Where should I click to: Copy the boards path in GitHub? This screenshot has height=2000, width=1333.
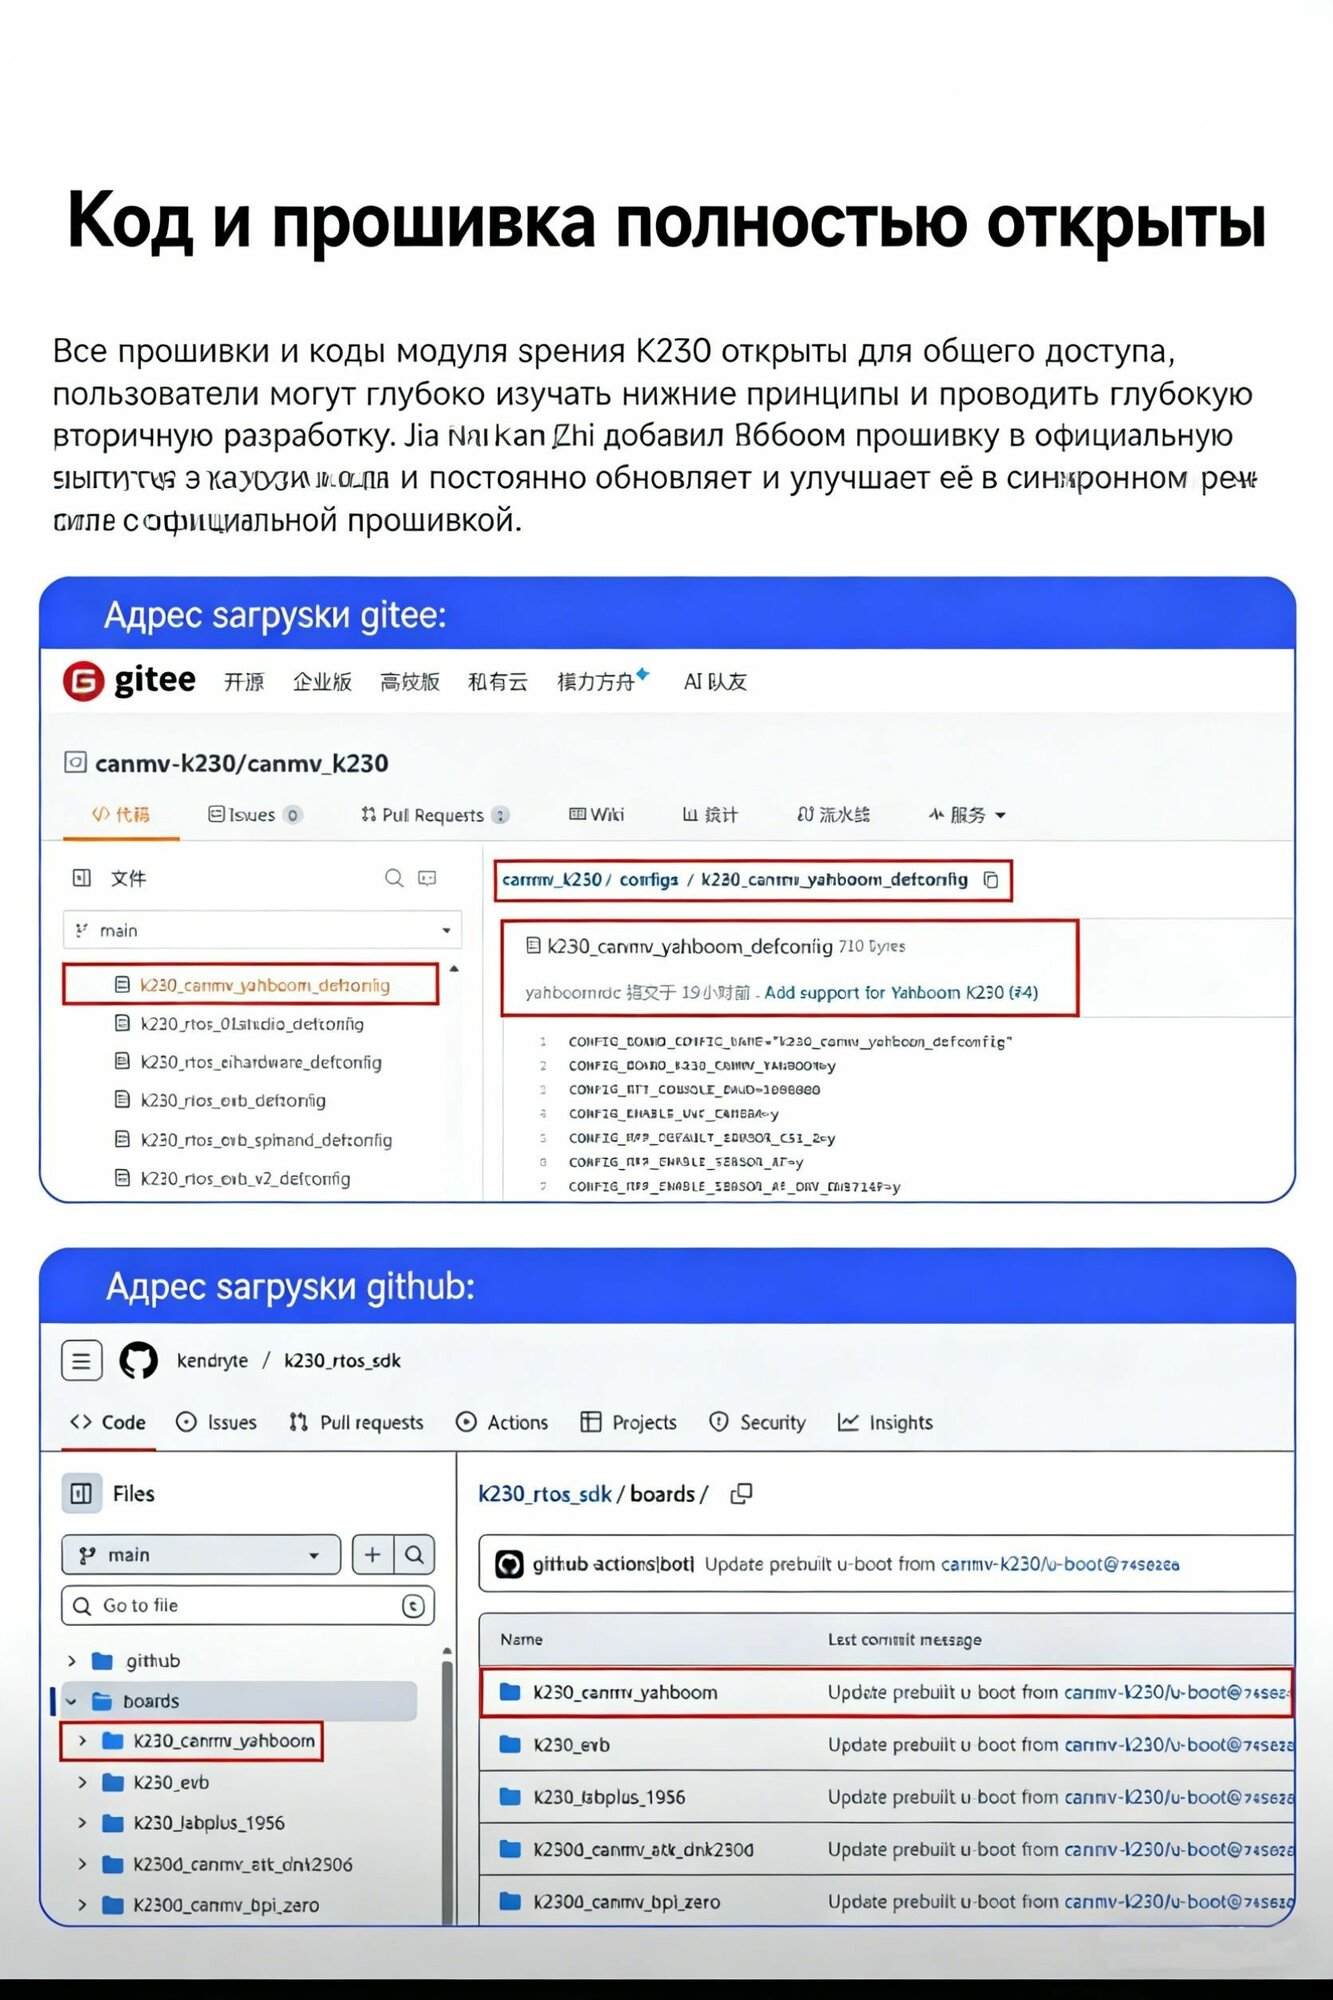click(x=741, y=1493)
